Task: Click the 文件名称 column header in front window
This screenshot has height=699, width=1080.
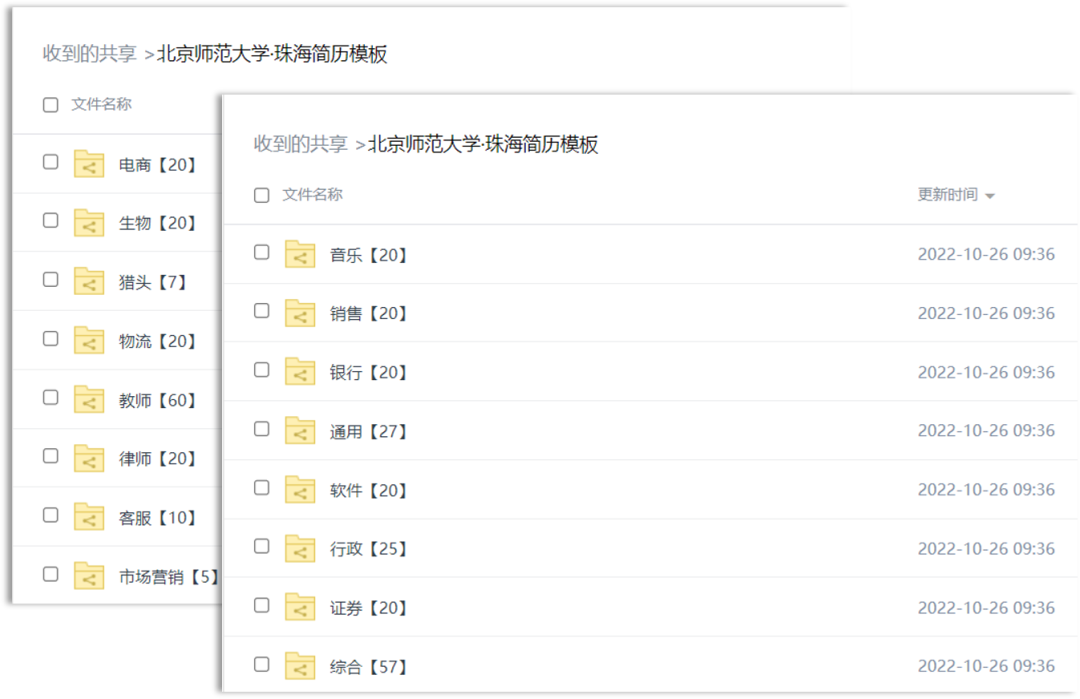Action: pyautogui.click(x=312, y=195)
